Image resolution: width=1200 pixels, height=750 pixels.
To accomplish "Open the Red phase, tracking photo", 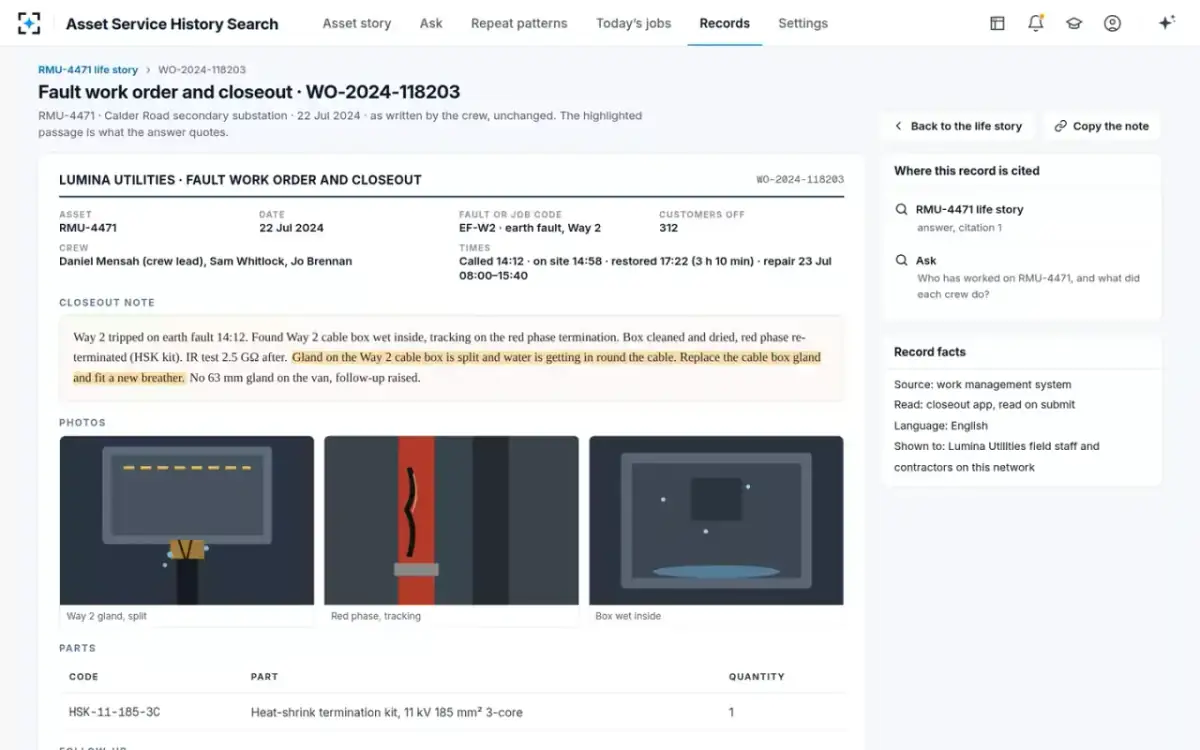I will (x=451, y=520).
